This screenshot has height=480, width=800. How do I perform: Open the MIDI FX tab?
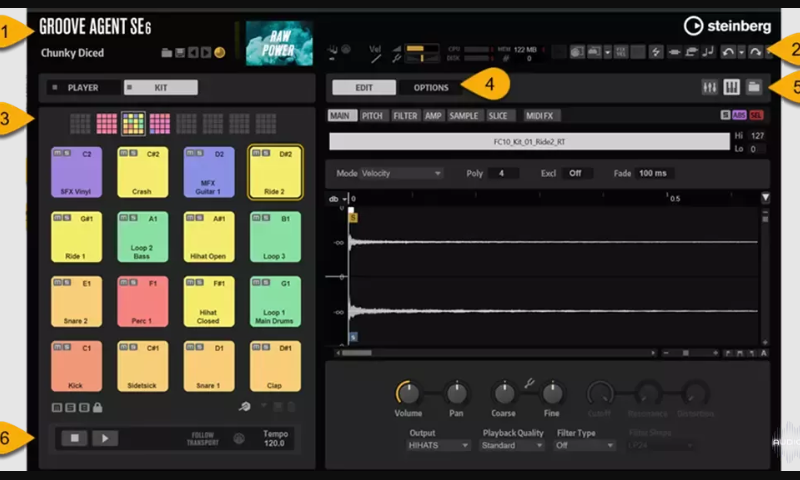coord(540,116)
